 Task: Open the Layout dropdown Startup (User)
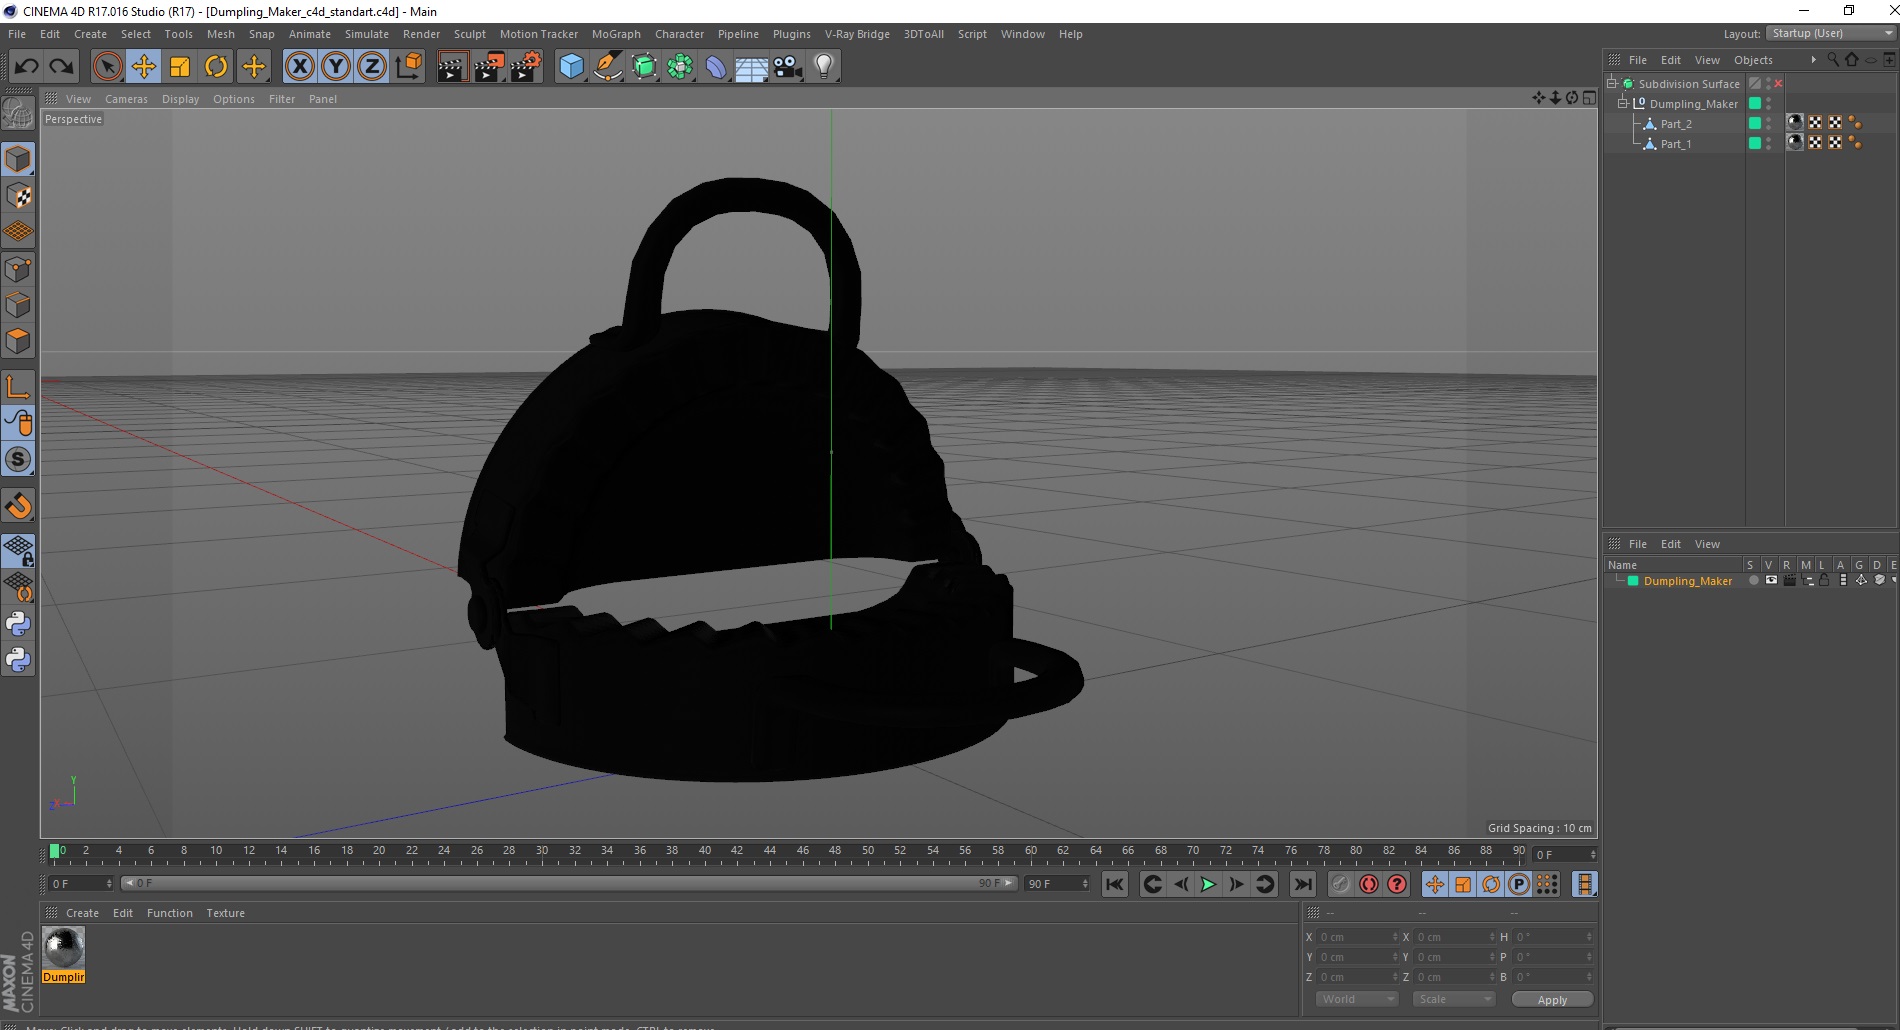(1832, 34)
